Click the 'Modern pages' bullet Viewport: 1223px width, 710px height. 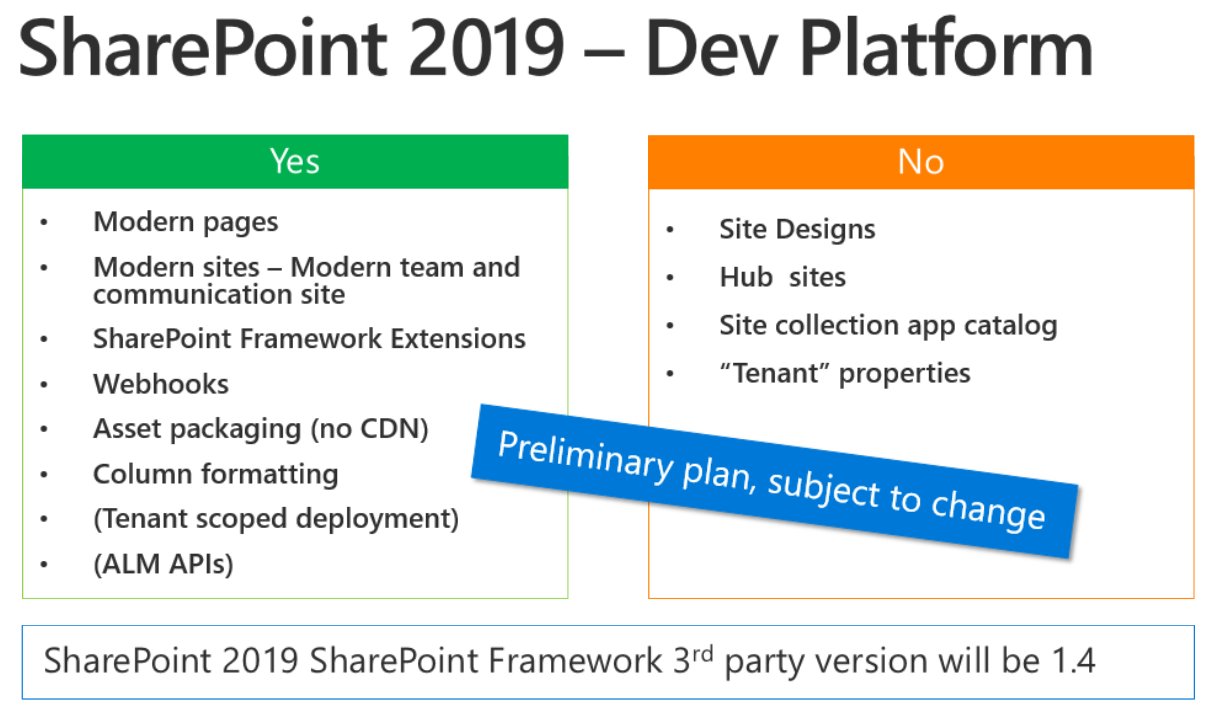[x=186, y=221]
